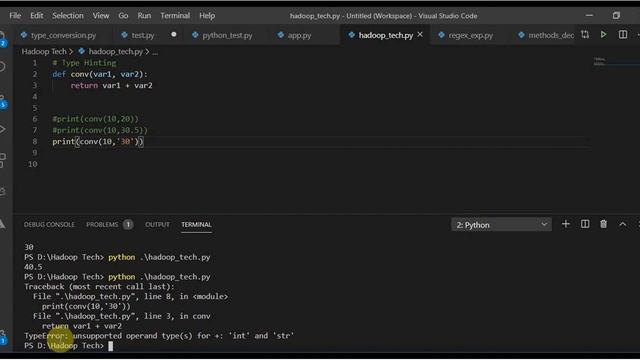Click the breadcrumb ellipsis after hadoop_tech.py
The image size is (640, 360).
click(x=155, y=52)
